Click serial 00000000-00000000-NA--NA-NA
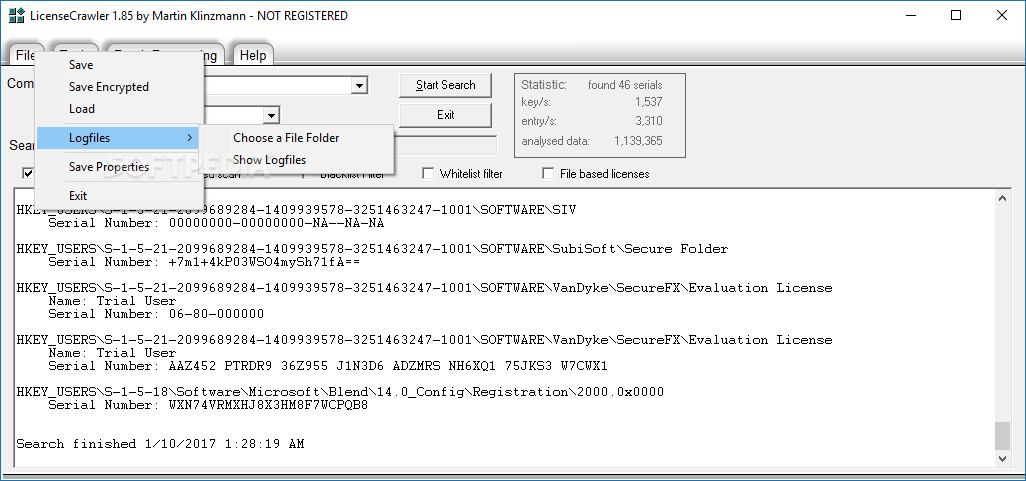 [276, 223]
